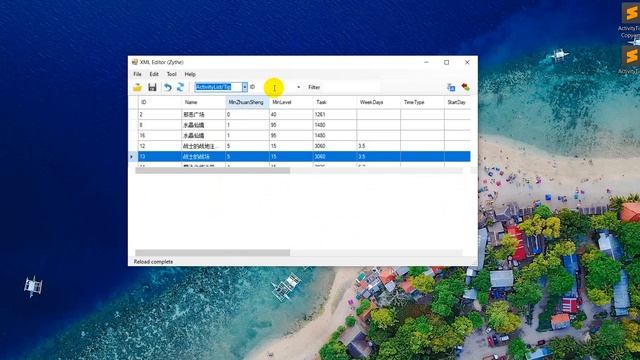Screen dimensions: 640x360
Task: Click the lower horizontal scrollbar thumb above the status bar
Action: pos(213,253)
